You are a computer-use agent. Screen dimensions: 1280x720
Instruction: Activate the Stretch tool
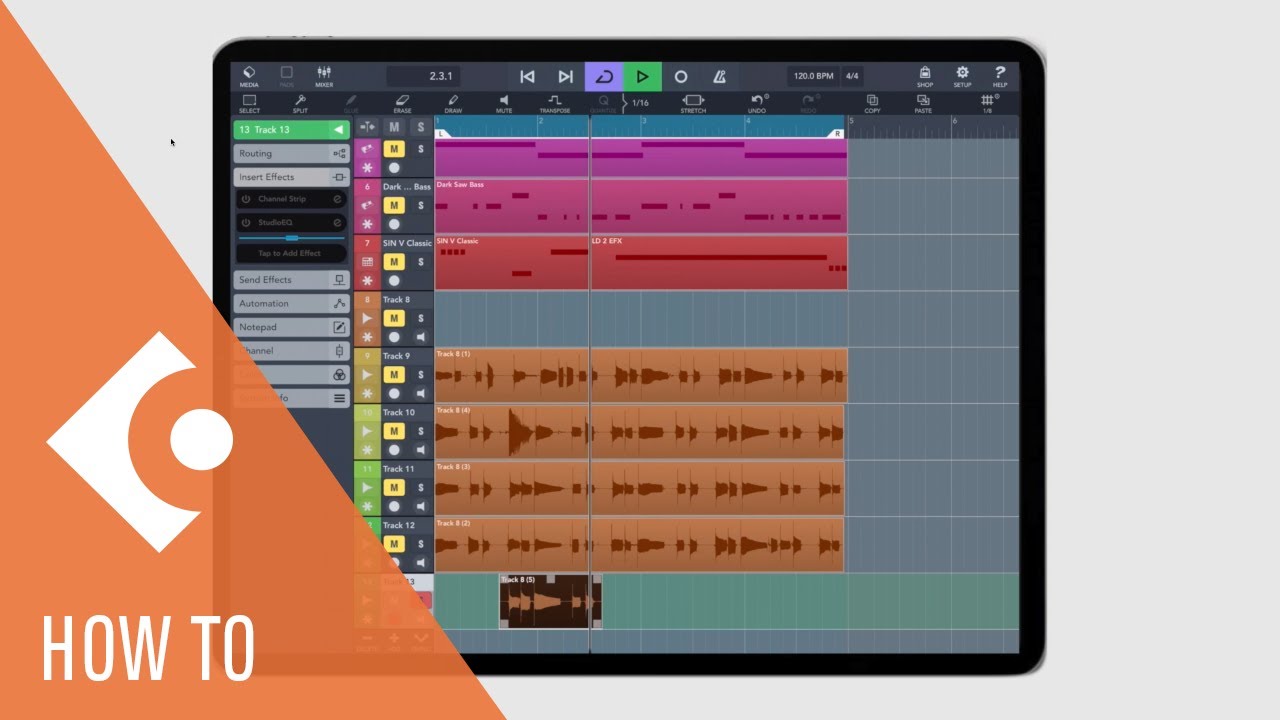693,103
